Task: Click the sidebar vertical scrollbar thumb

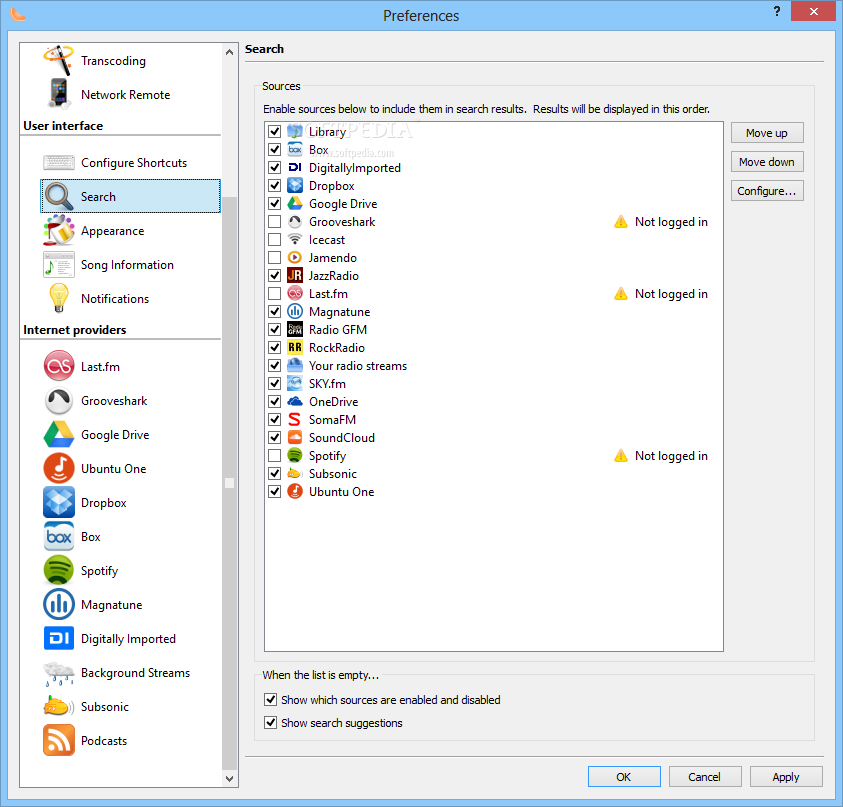Action: (x=230, y=483)
